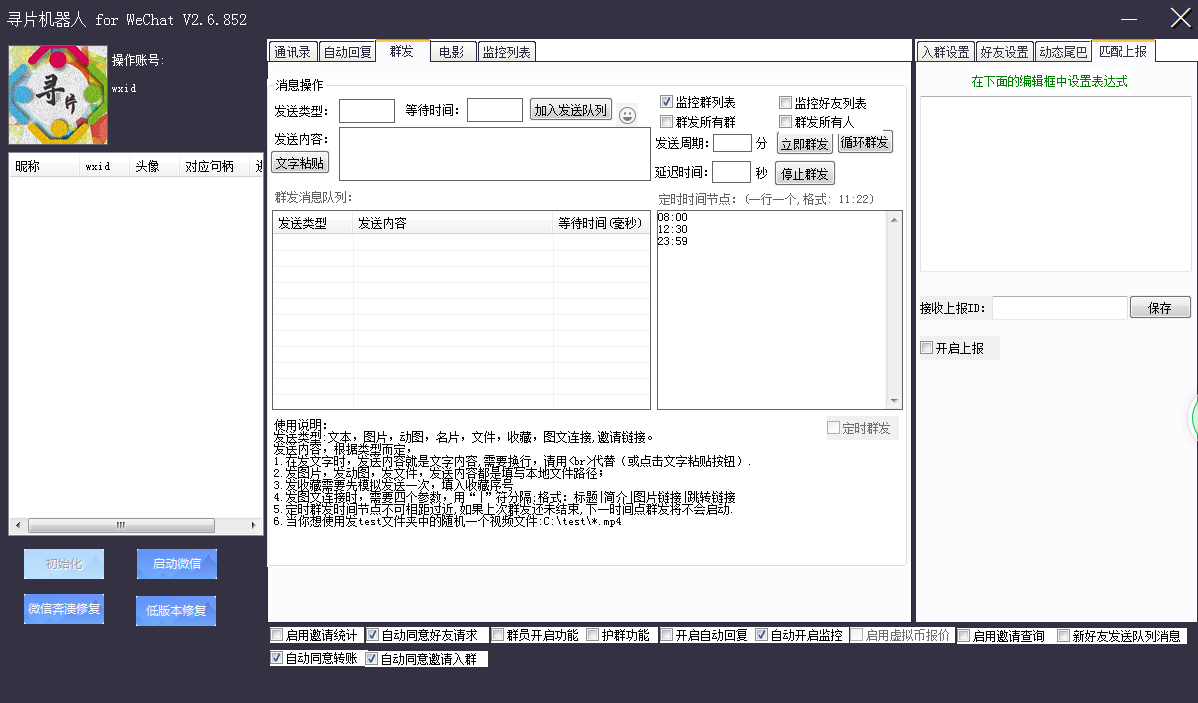Click the 08:00 time node entry

[672, 217]
